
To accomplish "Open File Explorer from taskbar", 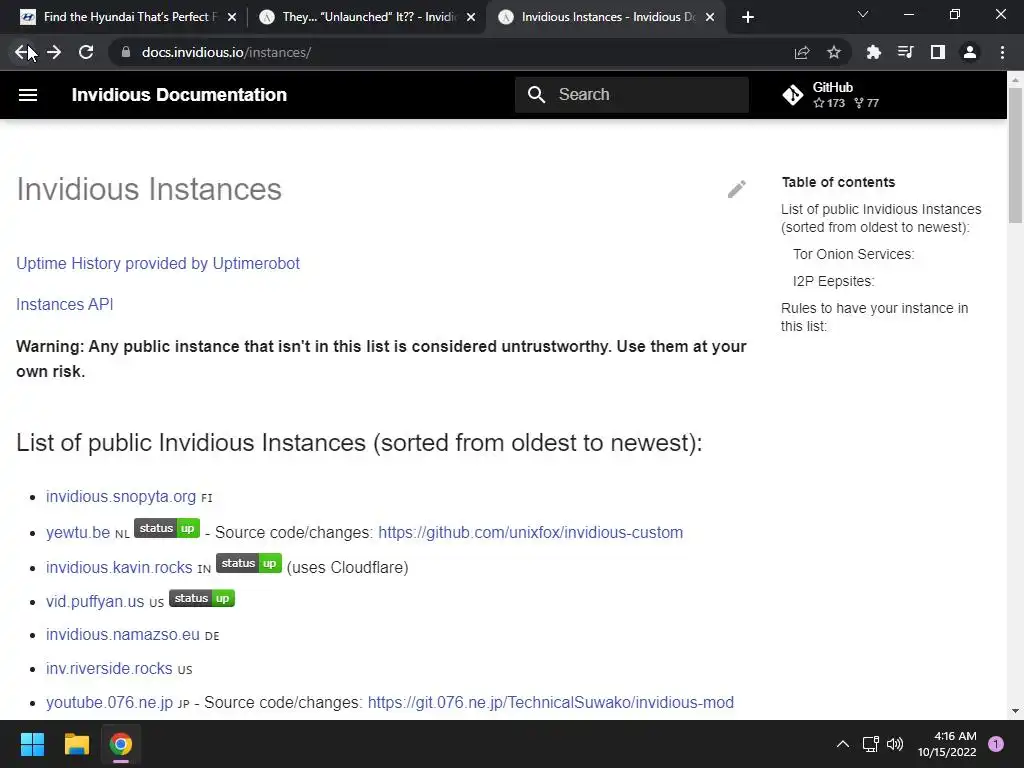I will pyautogui.click(x=76, y=744).
